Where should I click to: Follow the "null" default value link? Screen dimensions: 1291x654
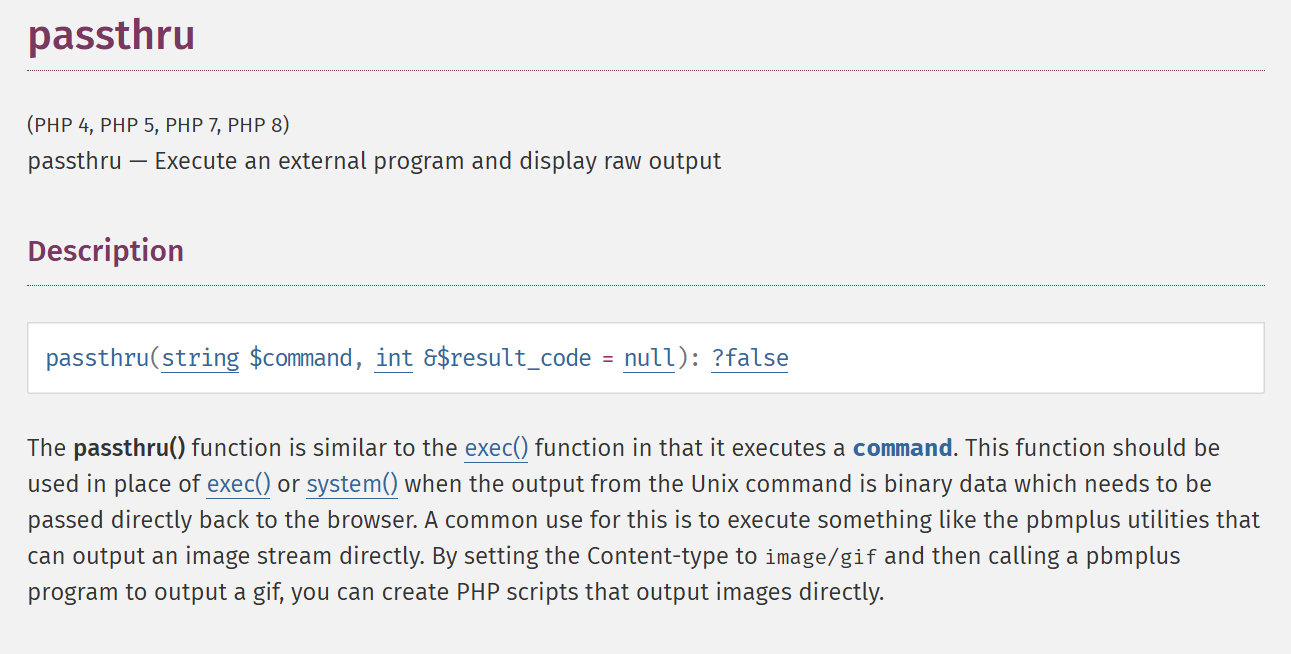pyautogui.click(x=649, y=358)
